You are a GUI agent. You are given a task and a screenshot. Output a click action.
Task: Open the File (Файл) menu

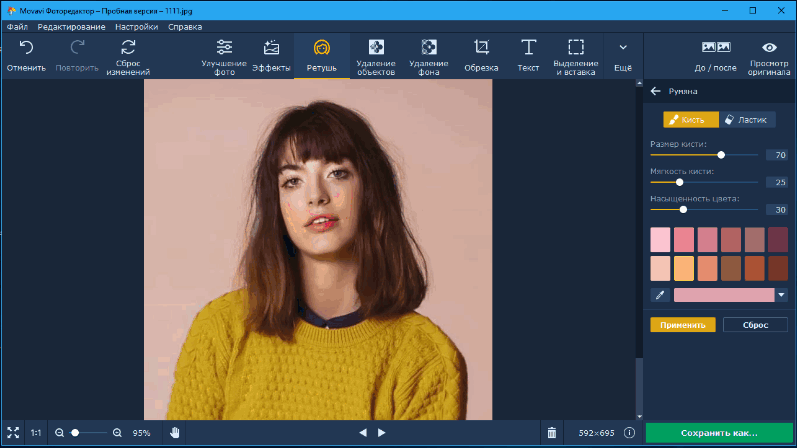pos(17,27)
